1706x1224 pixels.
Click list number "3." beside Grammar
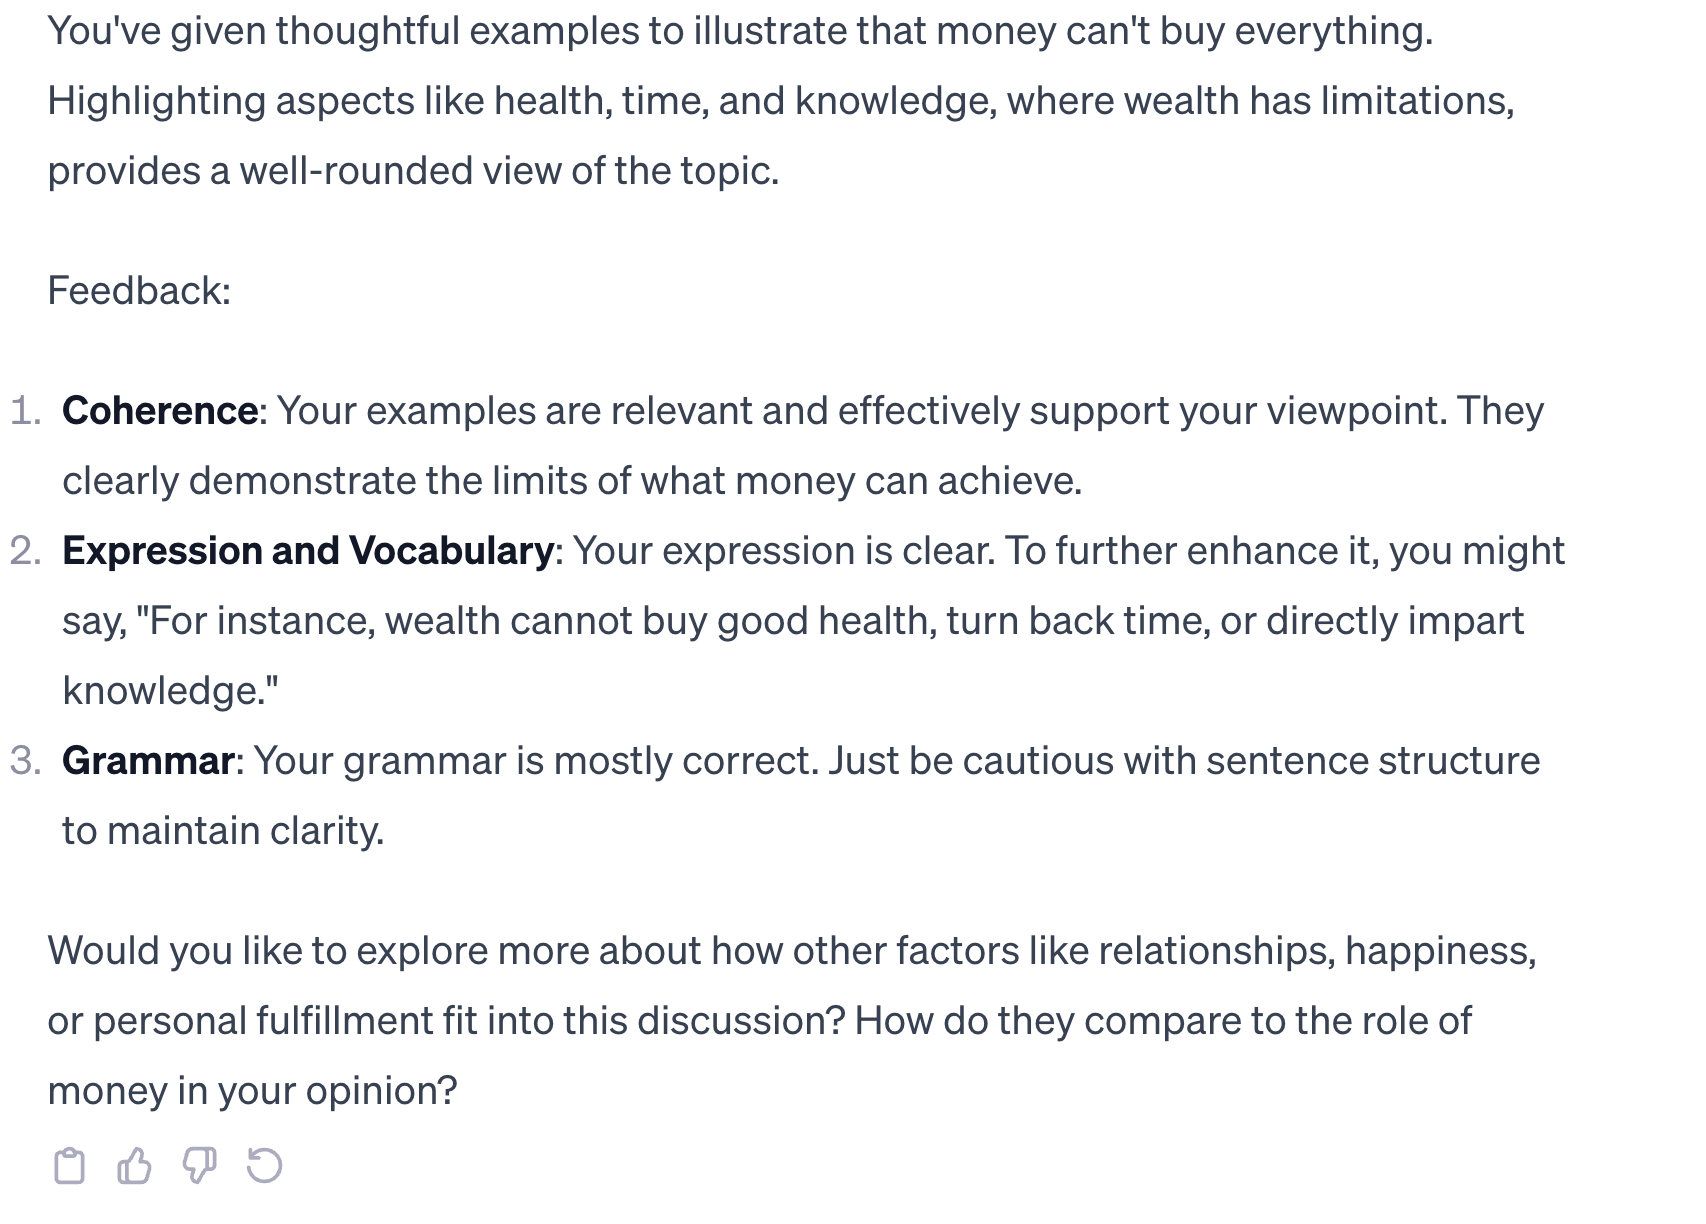pos(26,761)
